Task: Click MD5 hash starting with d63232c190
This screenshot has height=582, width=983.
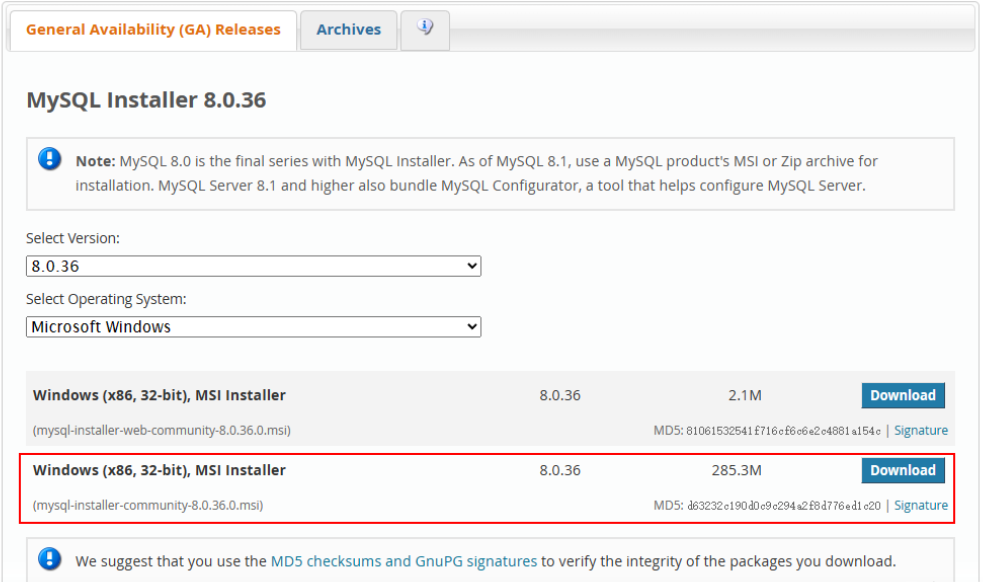Action: pyautogui.click(x=784, y=505)
